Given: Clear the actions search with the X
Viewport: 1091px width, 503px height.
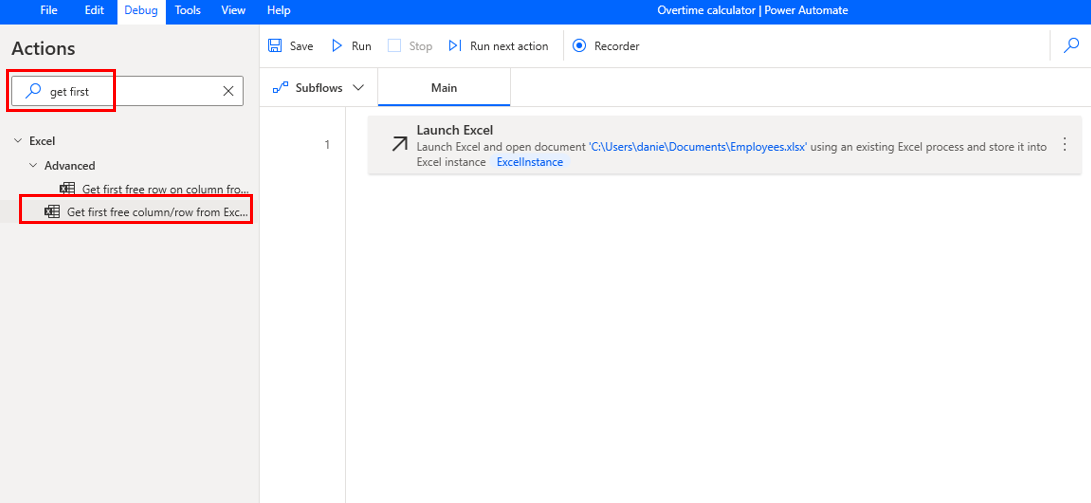Looking at the screenshot, I should coord(228,91).
